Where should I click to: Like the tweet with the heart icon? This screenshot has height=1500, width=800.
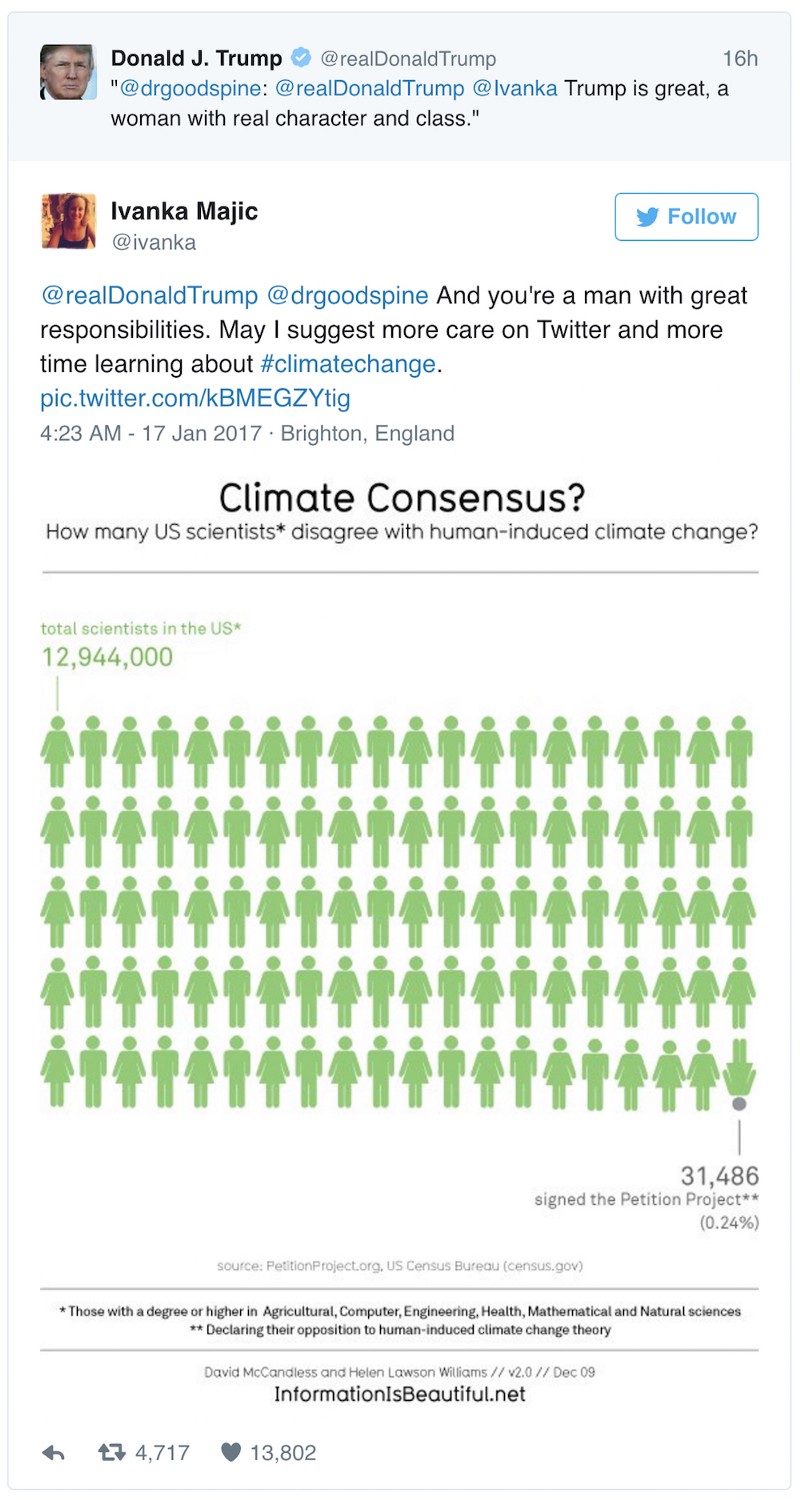pos(231,1452)
